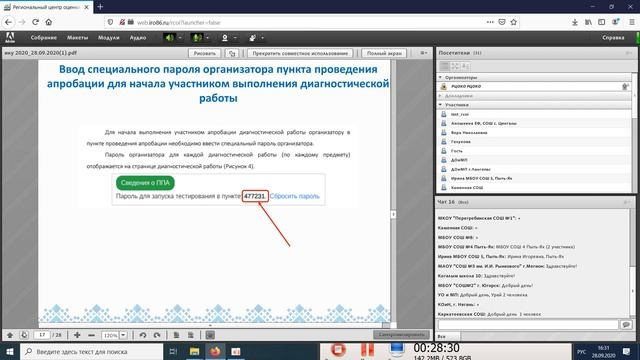Toggle the green microphone icon
640x360 pixels.
tap(197, 38)
